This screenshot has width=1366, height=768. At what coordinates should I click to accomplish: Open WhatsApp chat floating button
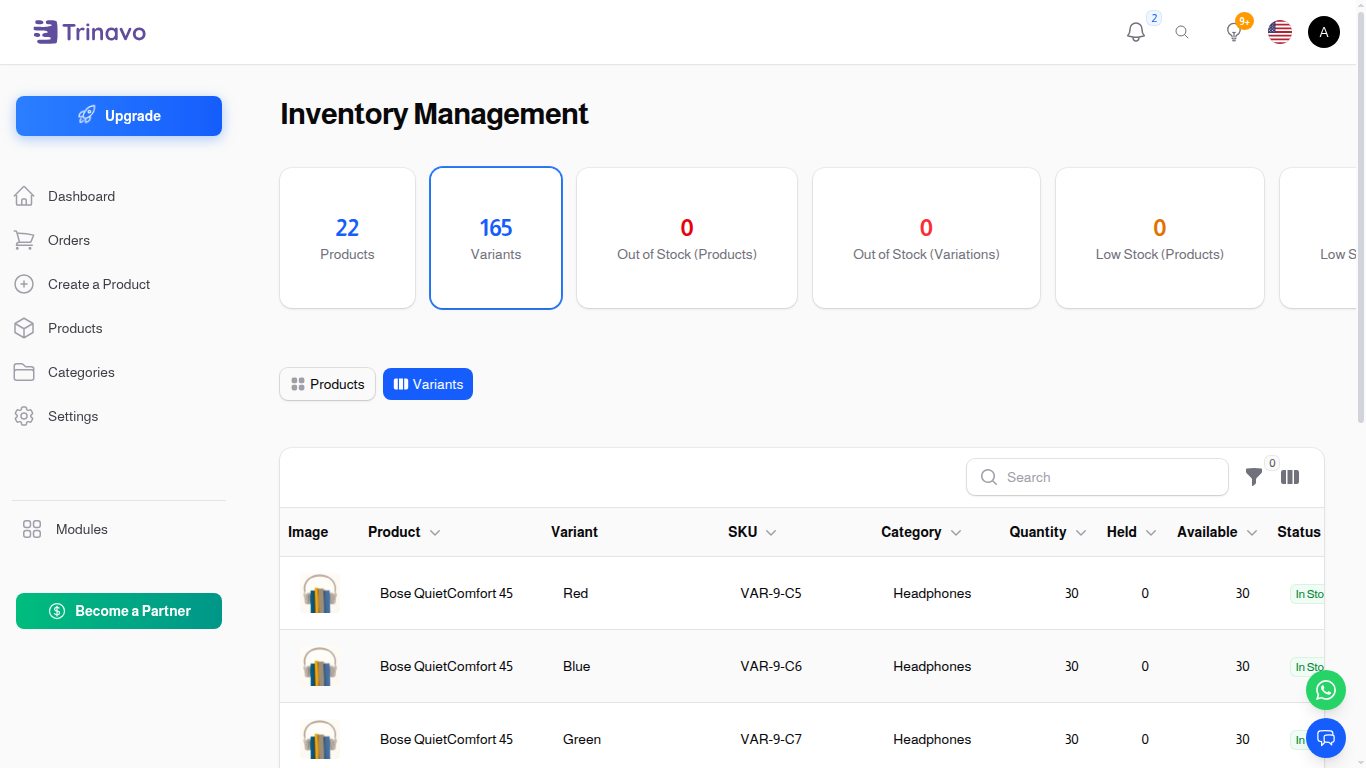tap(1326, 690)
